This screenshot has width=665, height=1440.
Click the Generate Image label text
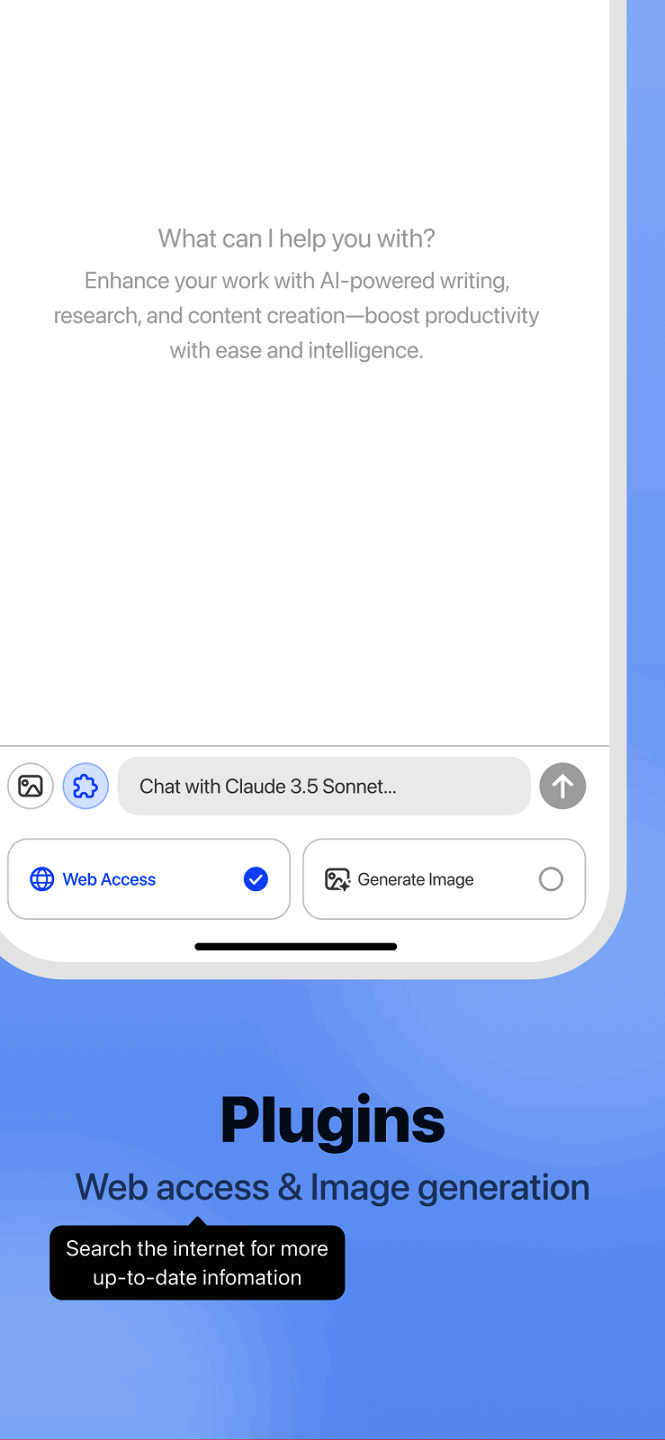(x=416, y=880)
